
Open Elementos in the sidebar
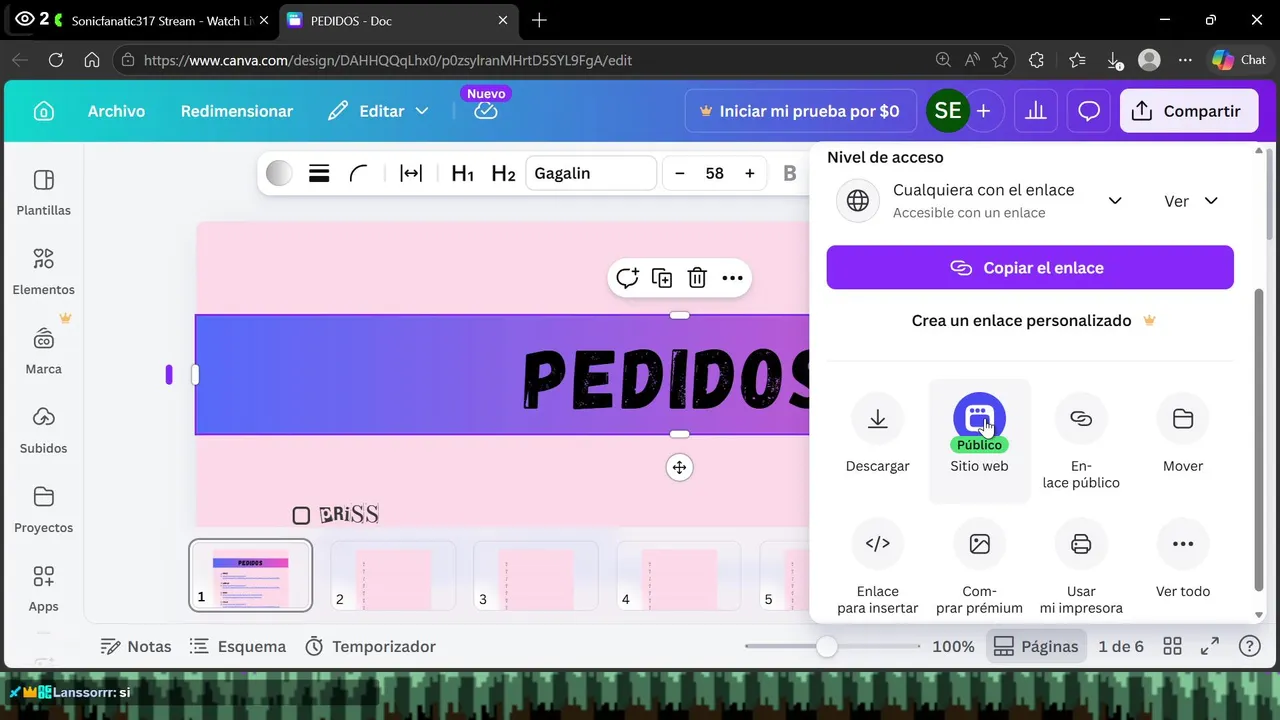click(44, 271)
